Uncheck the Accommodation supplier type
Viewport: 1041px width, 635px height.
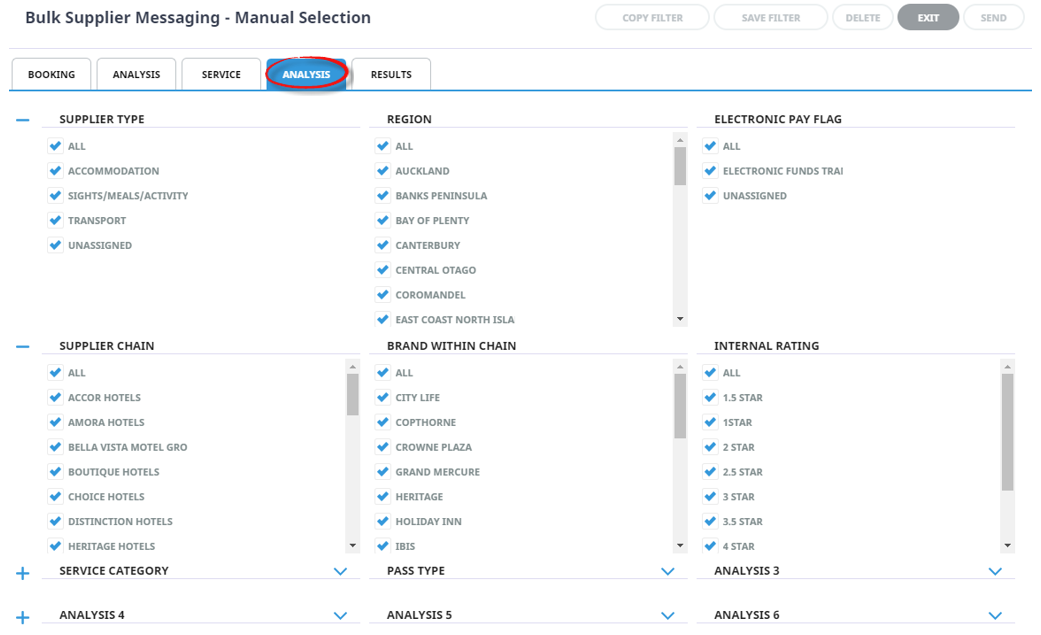(x=56, y=171)
